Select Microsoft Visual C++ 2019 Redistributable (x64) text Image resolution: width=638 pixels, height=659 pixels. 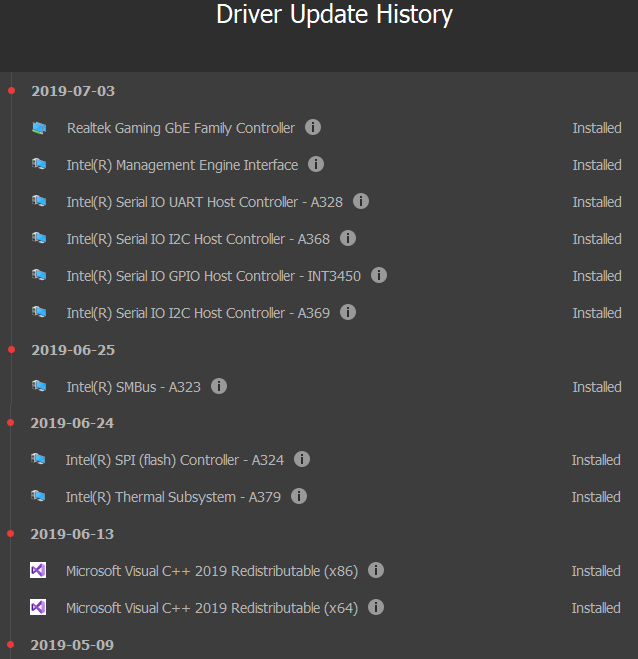[212, 608]
